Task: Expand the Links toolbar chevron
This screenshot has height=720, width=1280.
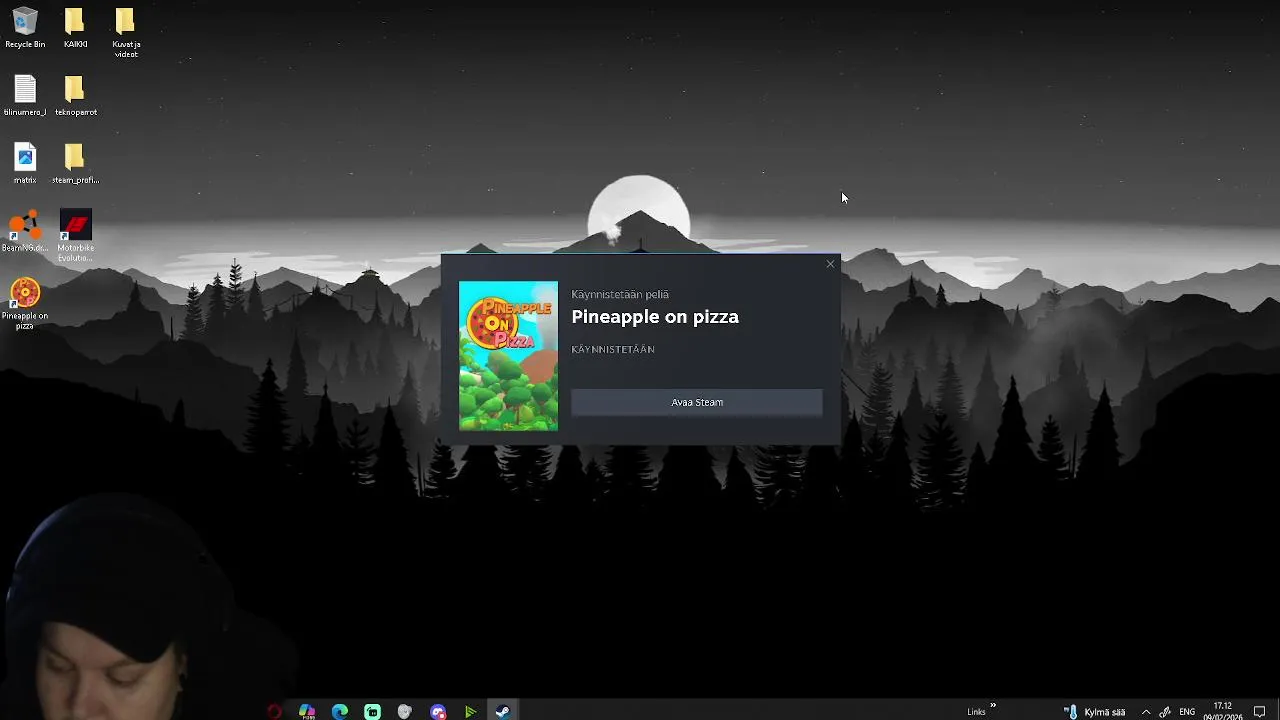Action: click(x=993, y=706)
